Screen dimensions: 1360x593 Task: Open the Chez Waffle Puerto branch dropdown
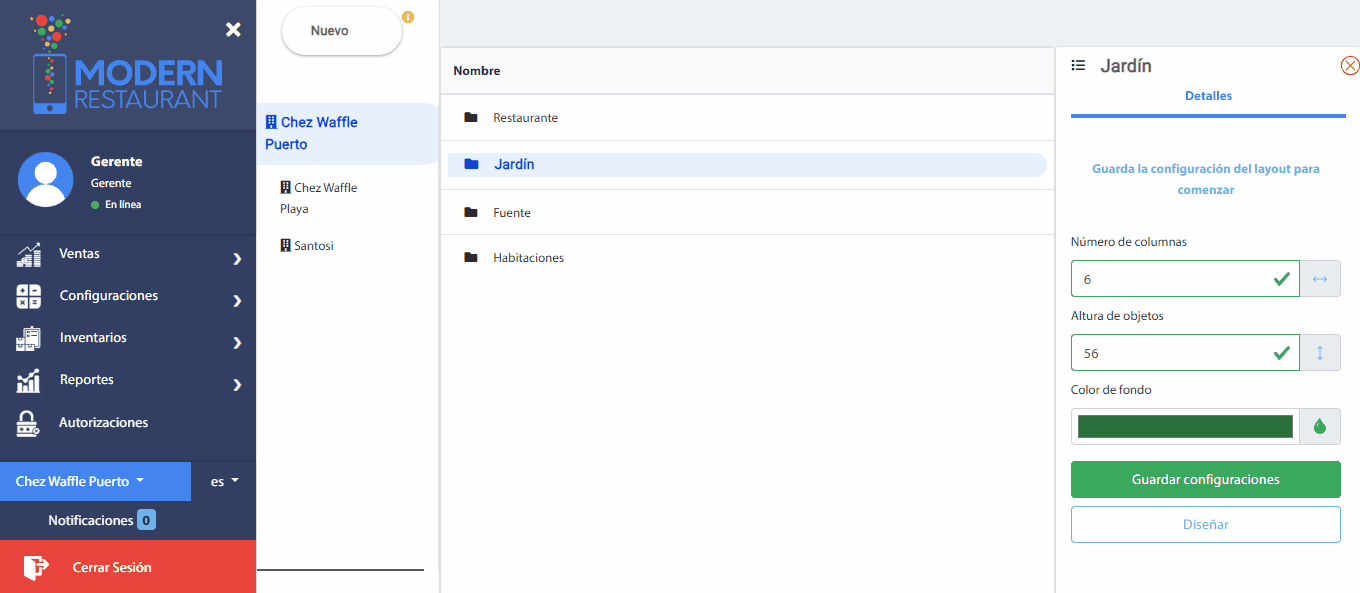click(80, 481)
